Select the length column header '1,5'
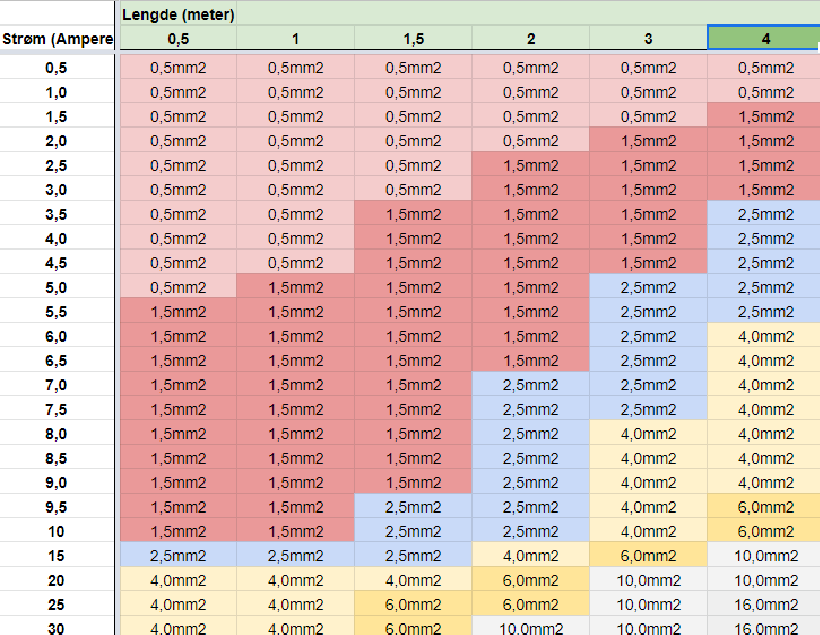820x635 pixels. tap(413, 38)
